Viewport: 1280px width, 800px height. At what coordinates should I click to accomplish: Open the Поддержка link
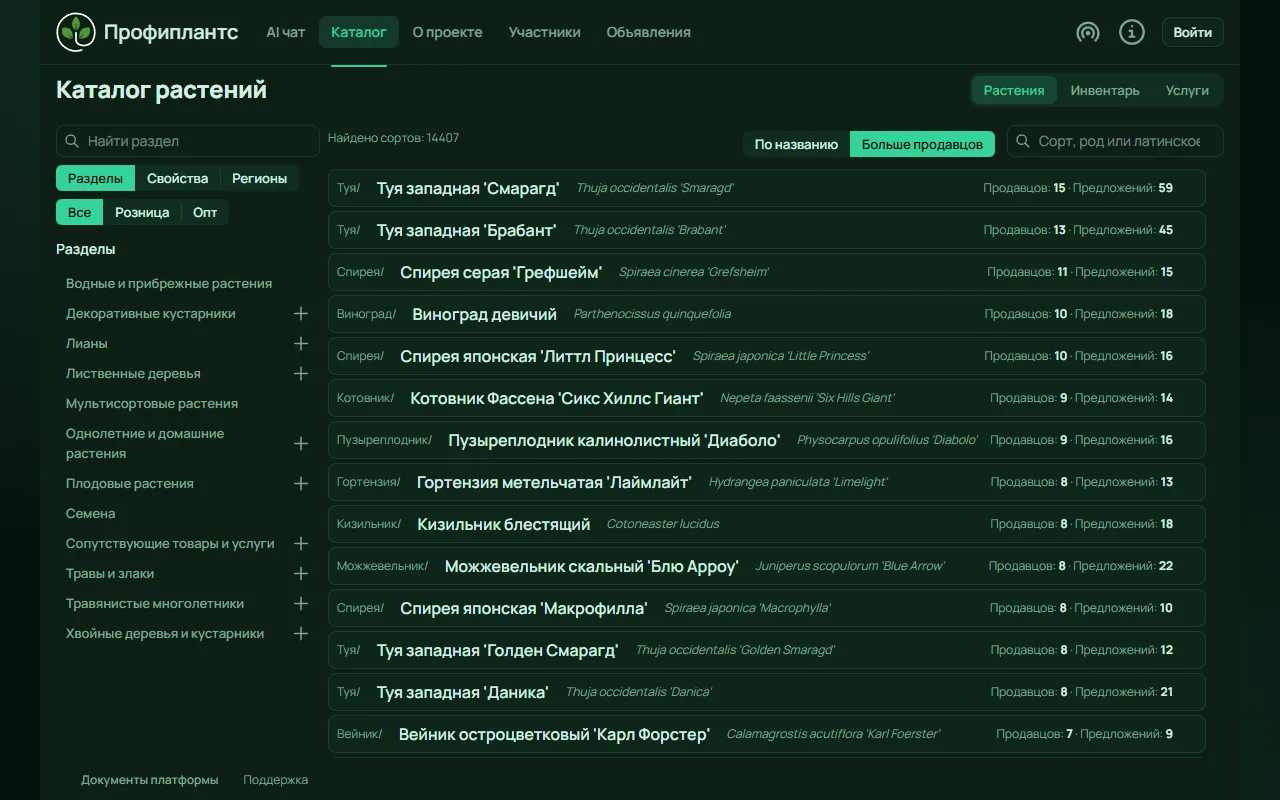pyautogui.click(x=276, y=780)
